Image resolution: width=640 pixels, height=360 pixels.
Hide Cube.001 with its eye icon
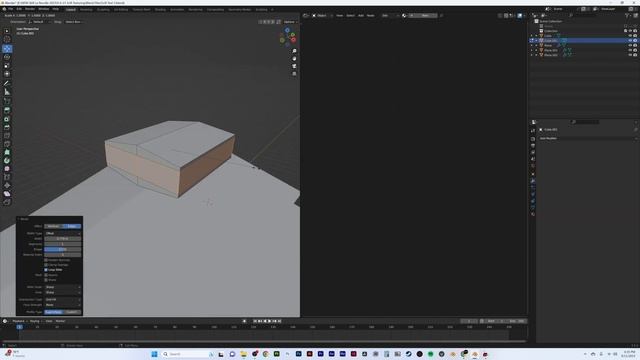pos(630,40)
